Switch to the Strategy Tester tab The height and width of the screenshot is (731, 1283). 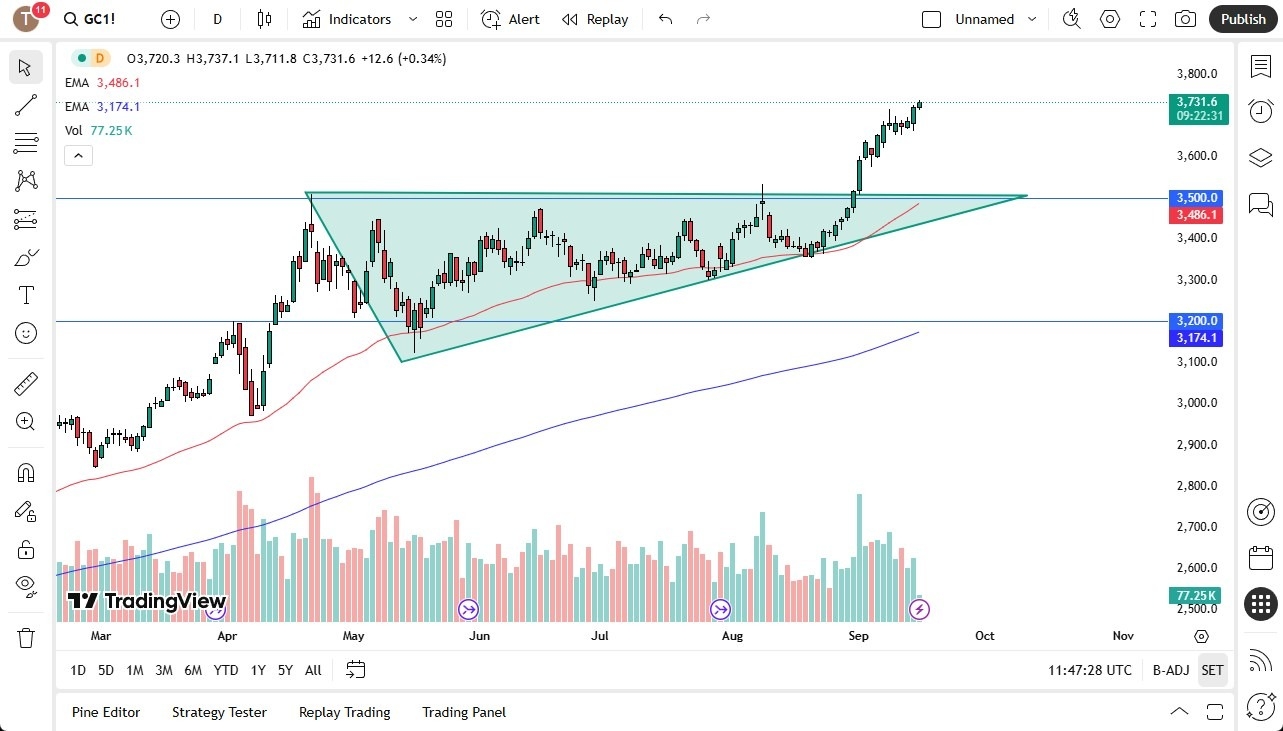219,712
